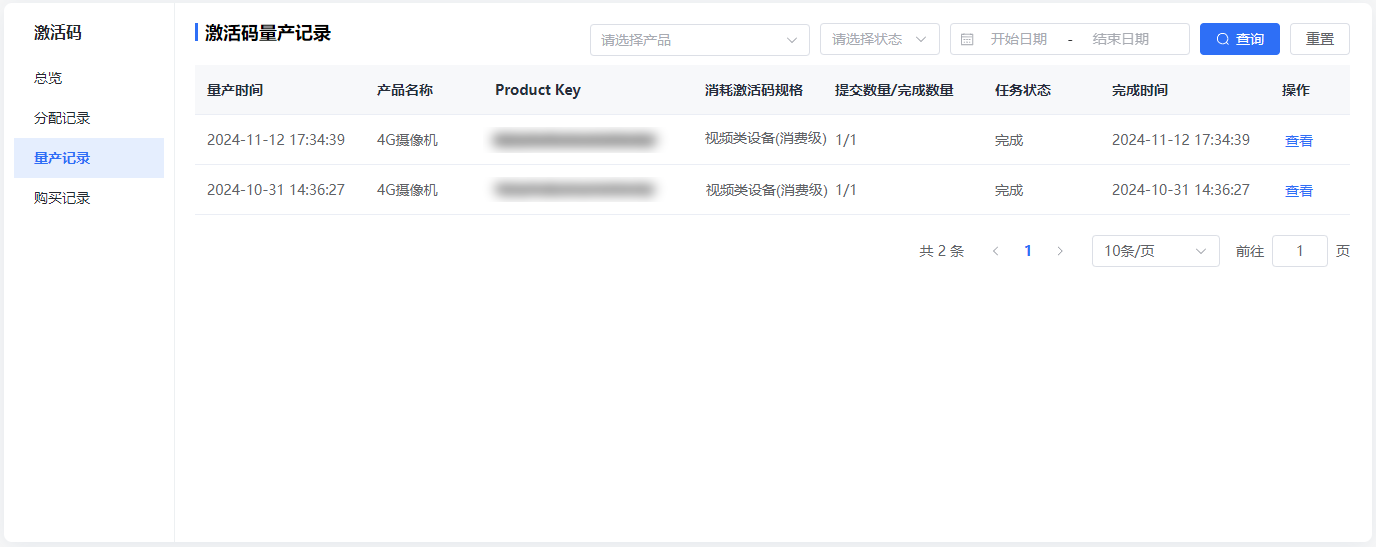The height and width of the screenshot is (547, 1376).
Task: Click the 产品名称 column header
Action: (x=405, y=90)
